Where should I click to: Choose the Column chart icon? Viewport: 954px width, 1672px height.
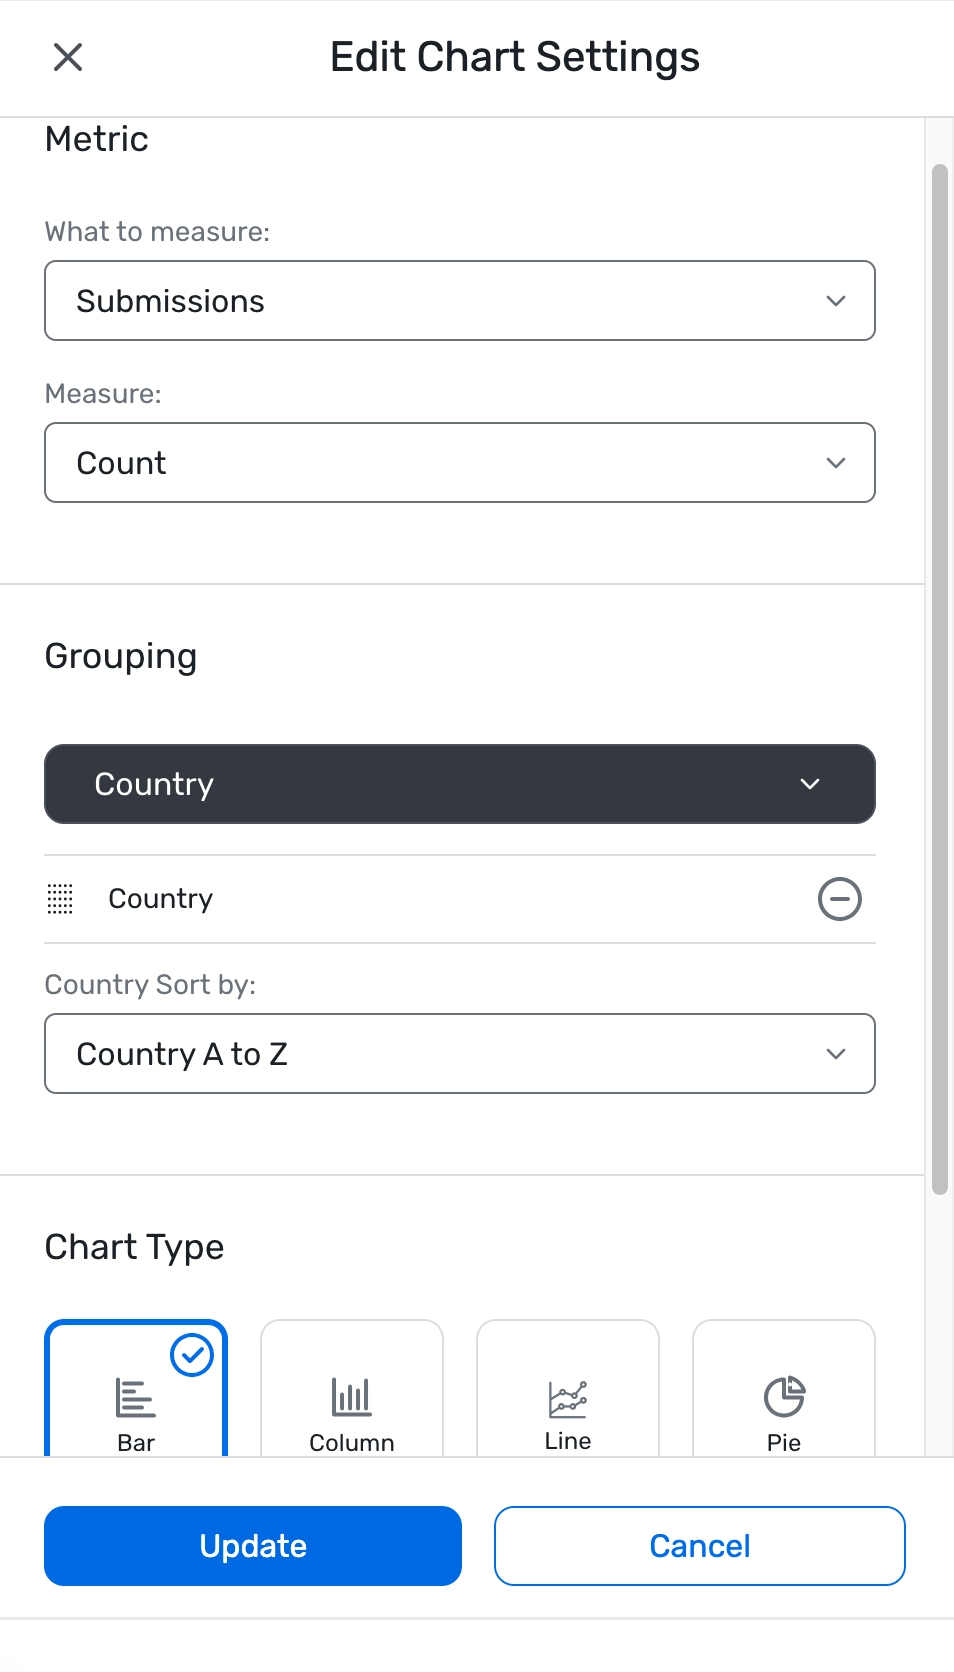(352, 1397)
